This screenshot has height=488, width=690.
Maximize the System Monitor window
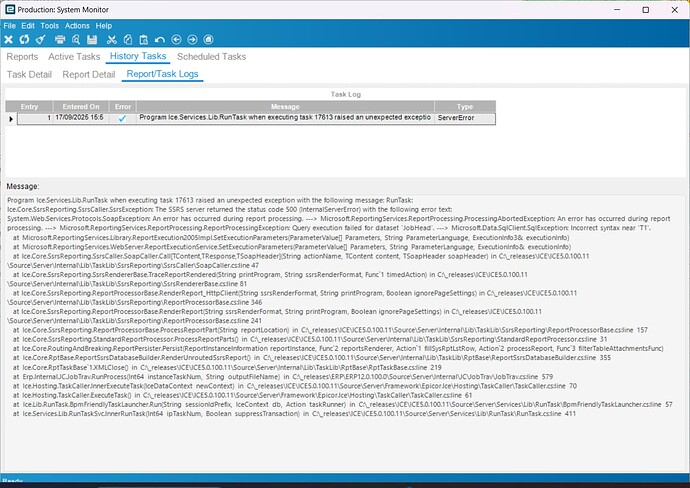646,10
